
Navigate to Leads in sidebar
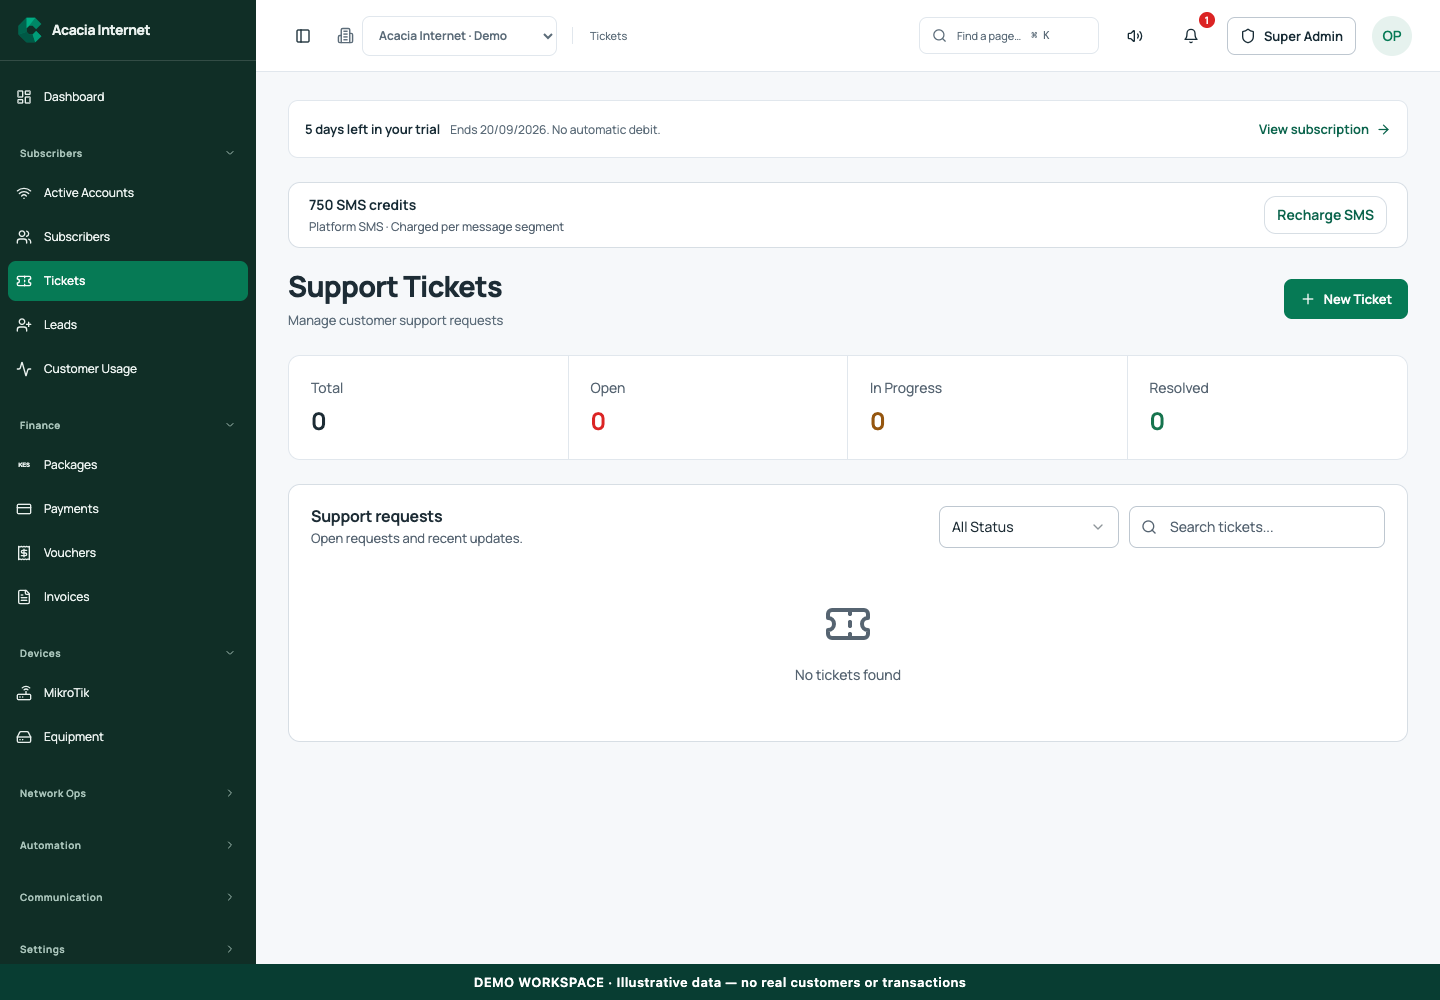(128, 325)
